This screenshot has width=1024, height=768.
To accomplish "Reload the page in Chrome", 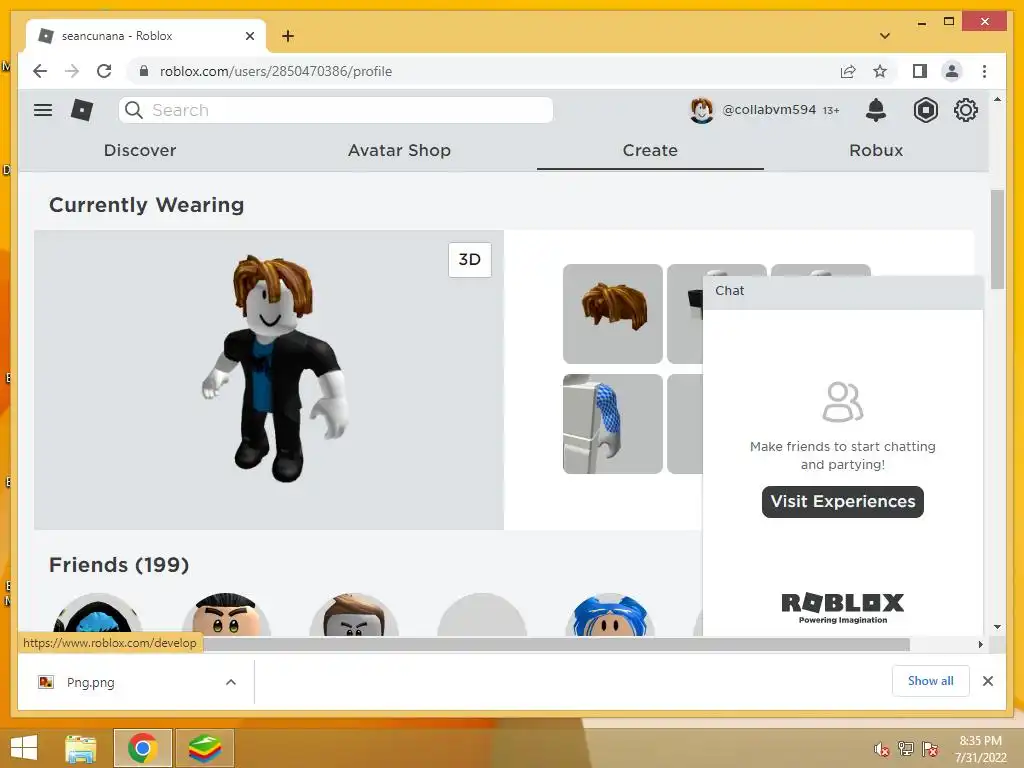I will click(104, 71).
